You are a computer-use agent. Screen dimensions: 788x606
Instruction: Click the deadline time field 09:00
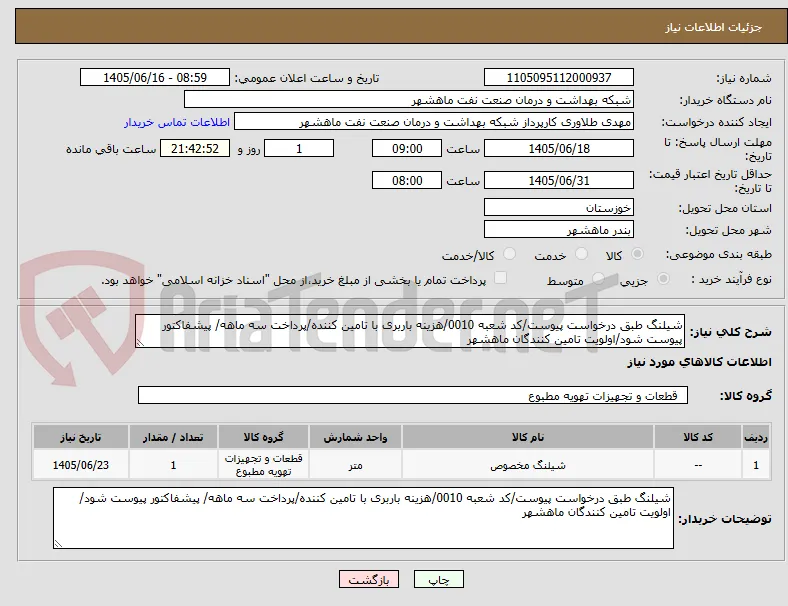click(x=407, y=148)
